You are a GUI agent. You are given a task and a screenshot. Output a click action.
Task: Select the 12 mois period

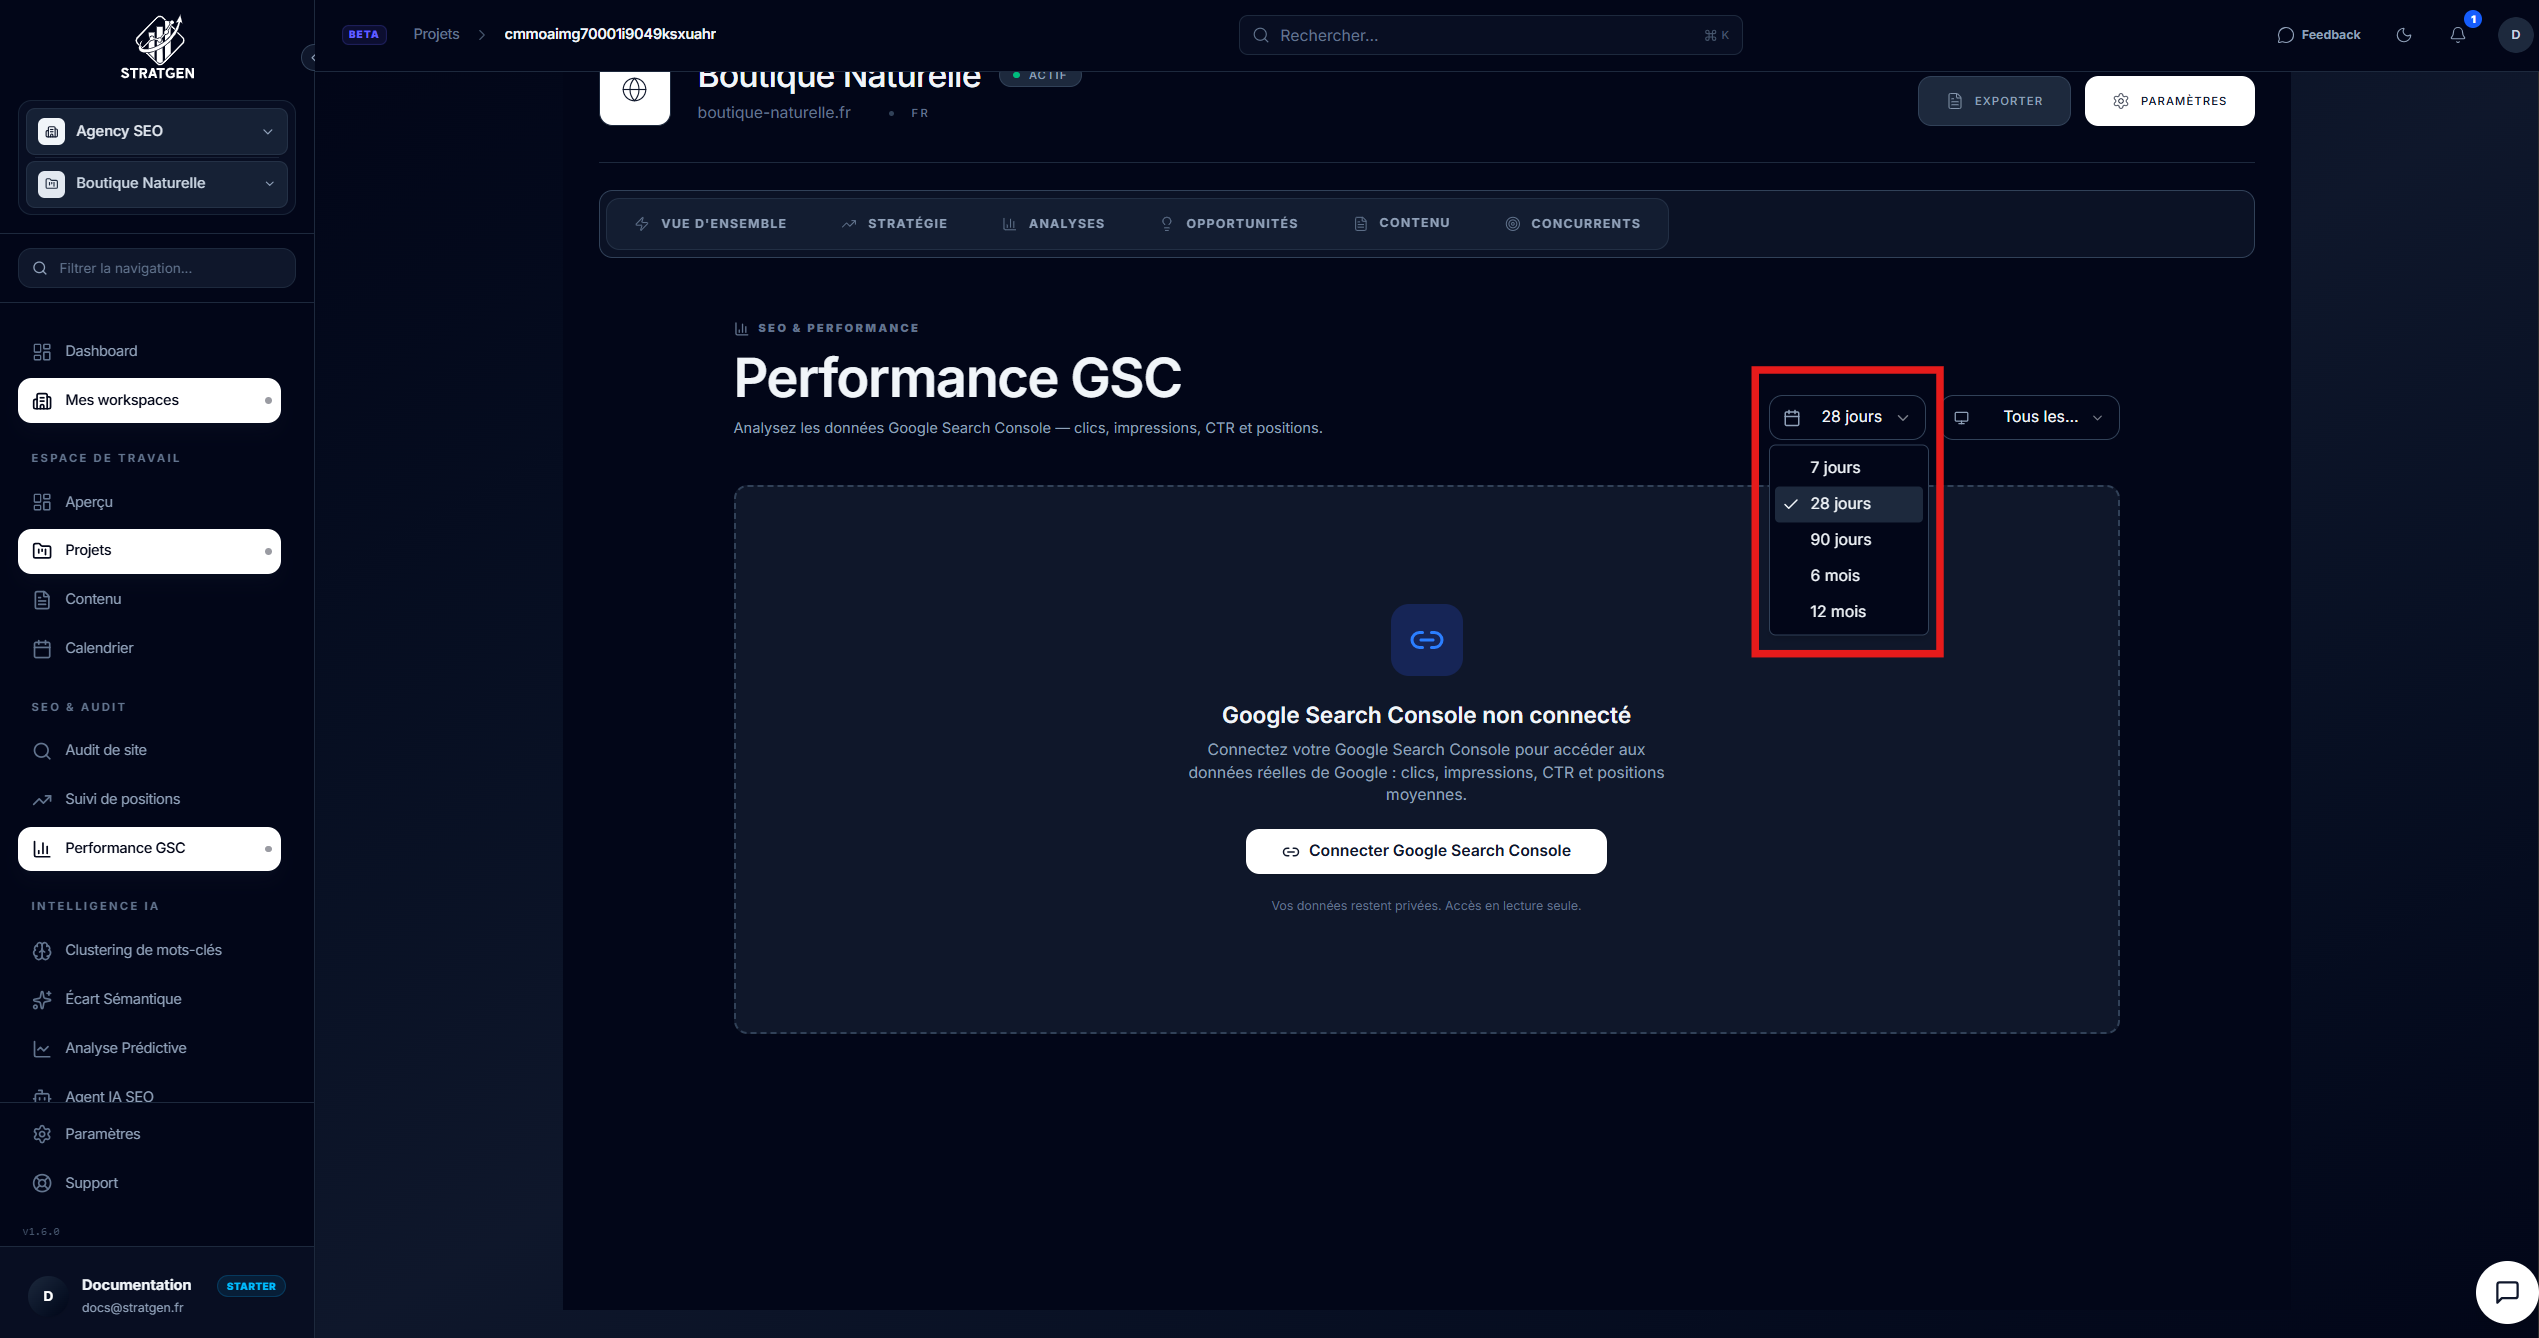[1837, 611]
